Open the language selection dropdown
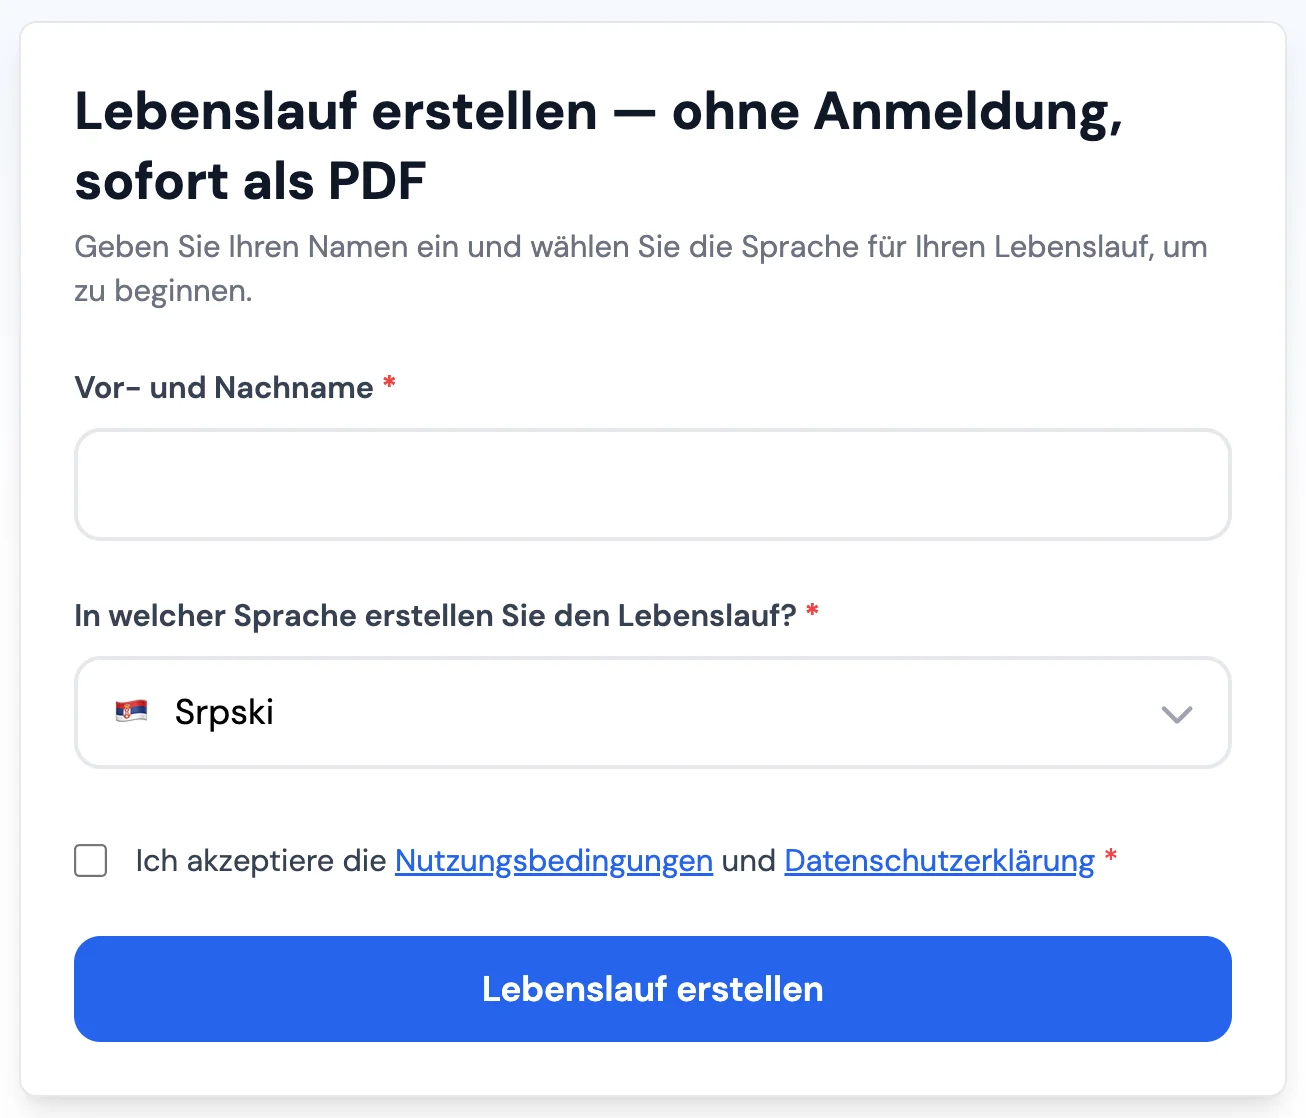This screenshot has height=1118, width=1306. [x=652, y=712]
